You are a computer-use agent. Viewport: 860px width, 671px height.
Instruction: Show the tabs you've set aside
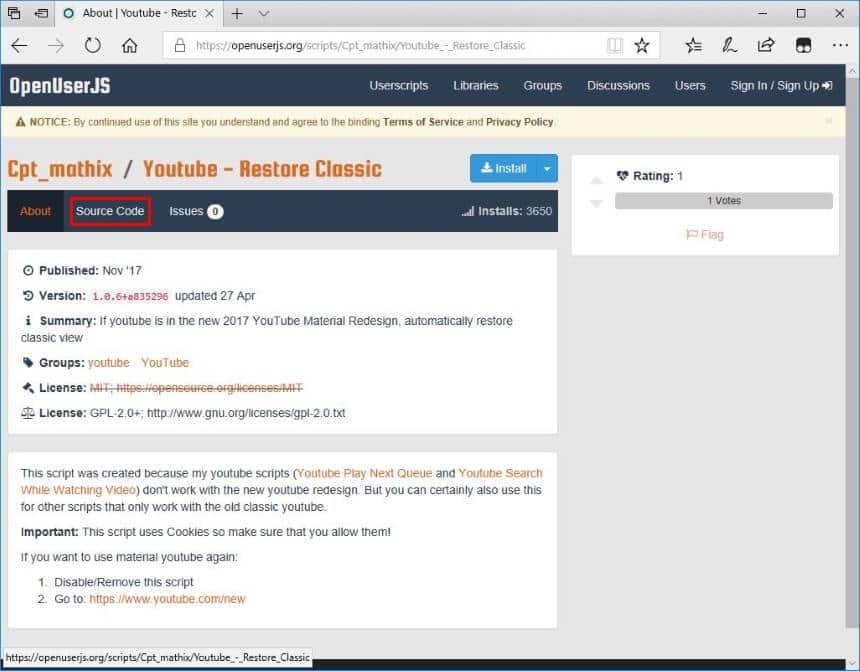click(14, 13)
